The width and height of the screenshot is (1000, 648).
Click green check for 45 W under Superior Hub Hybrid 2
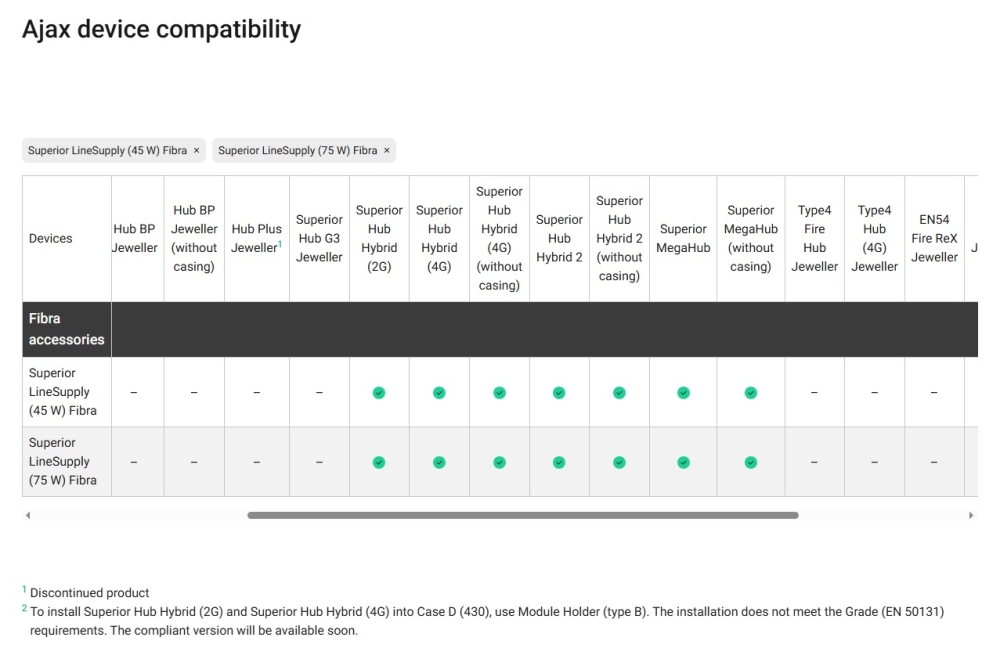pyautogui.click(x=559, y=393)
